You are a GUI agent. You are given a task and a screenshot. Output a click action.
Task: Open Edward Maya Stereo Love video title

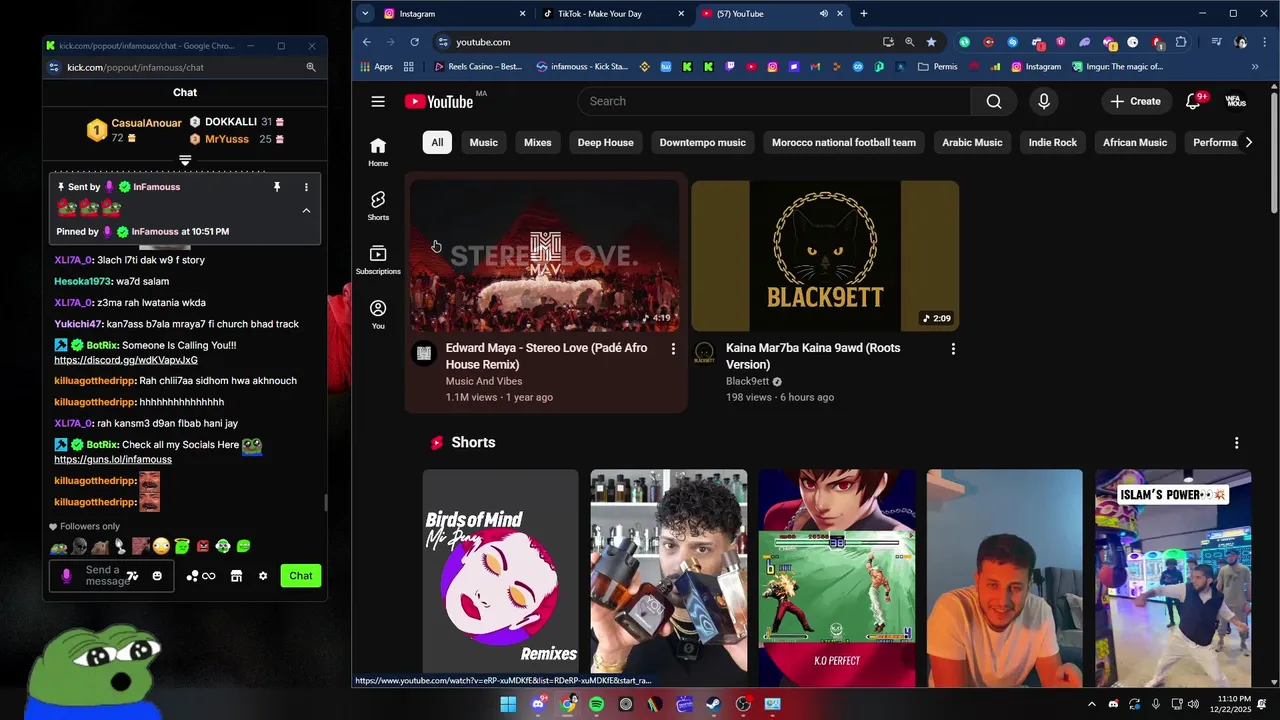(546, 356)
